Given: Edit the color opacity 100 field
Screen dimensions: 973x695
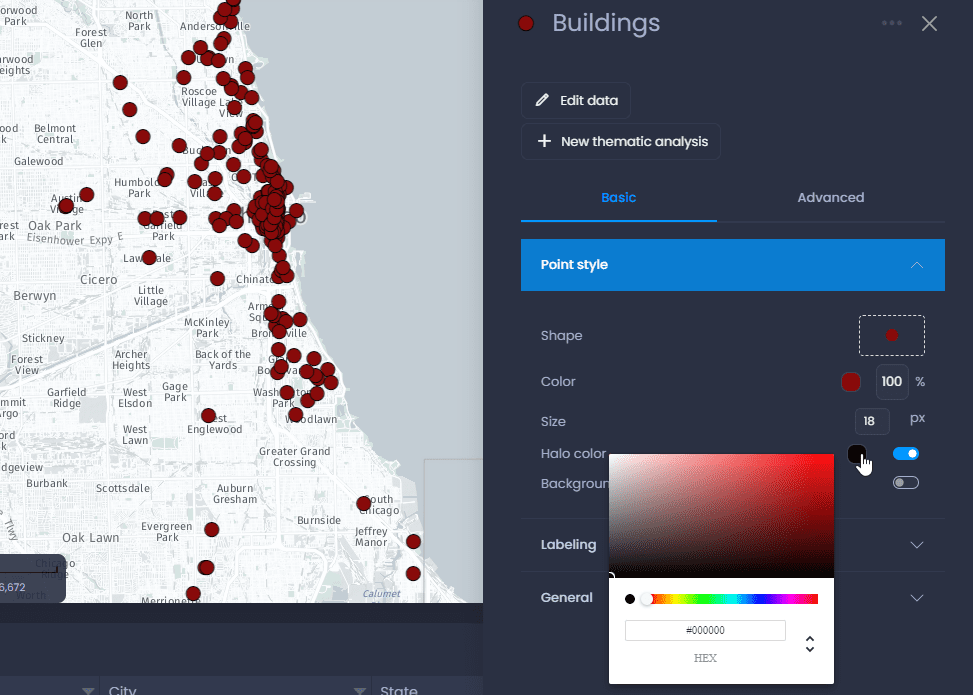Looking at the screenshot, I should (x=892, y=382).
